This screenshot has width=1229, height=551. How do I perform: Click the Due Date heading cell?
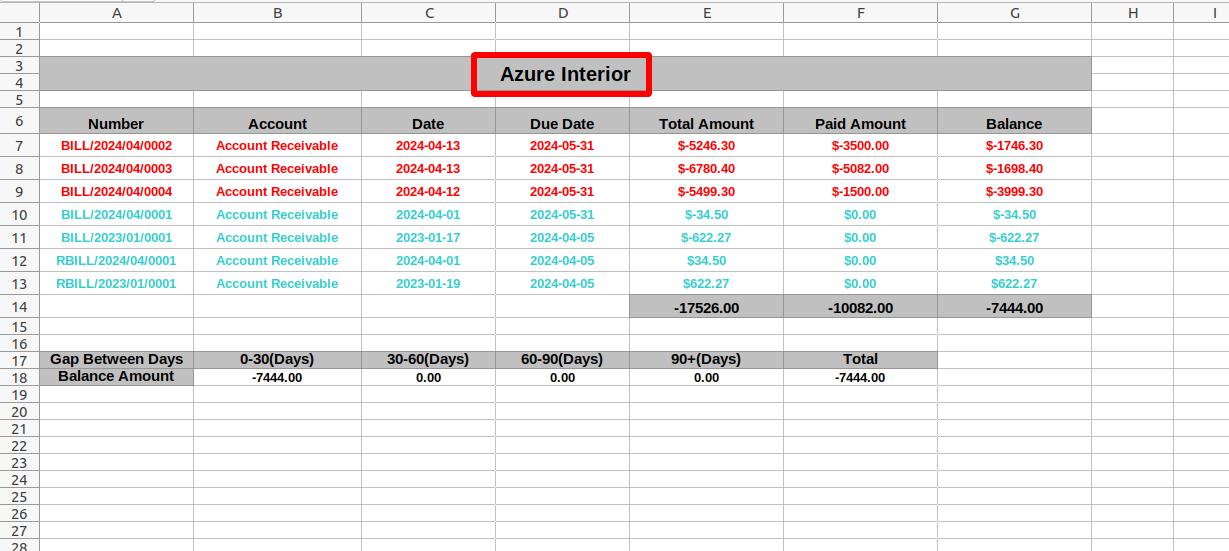pyautogui.click(x=562, y=122)
